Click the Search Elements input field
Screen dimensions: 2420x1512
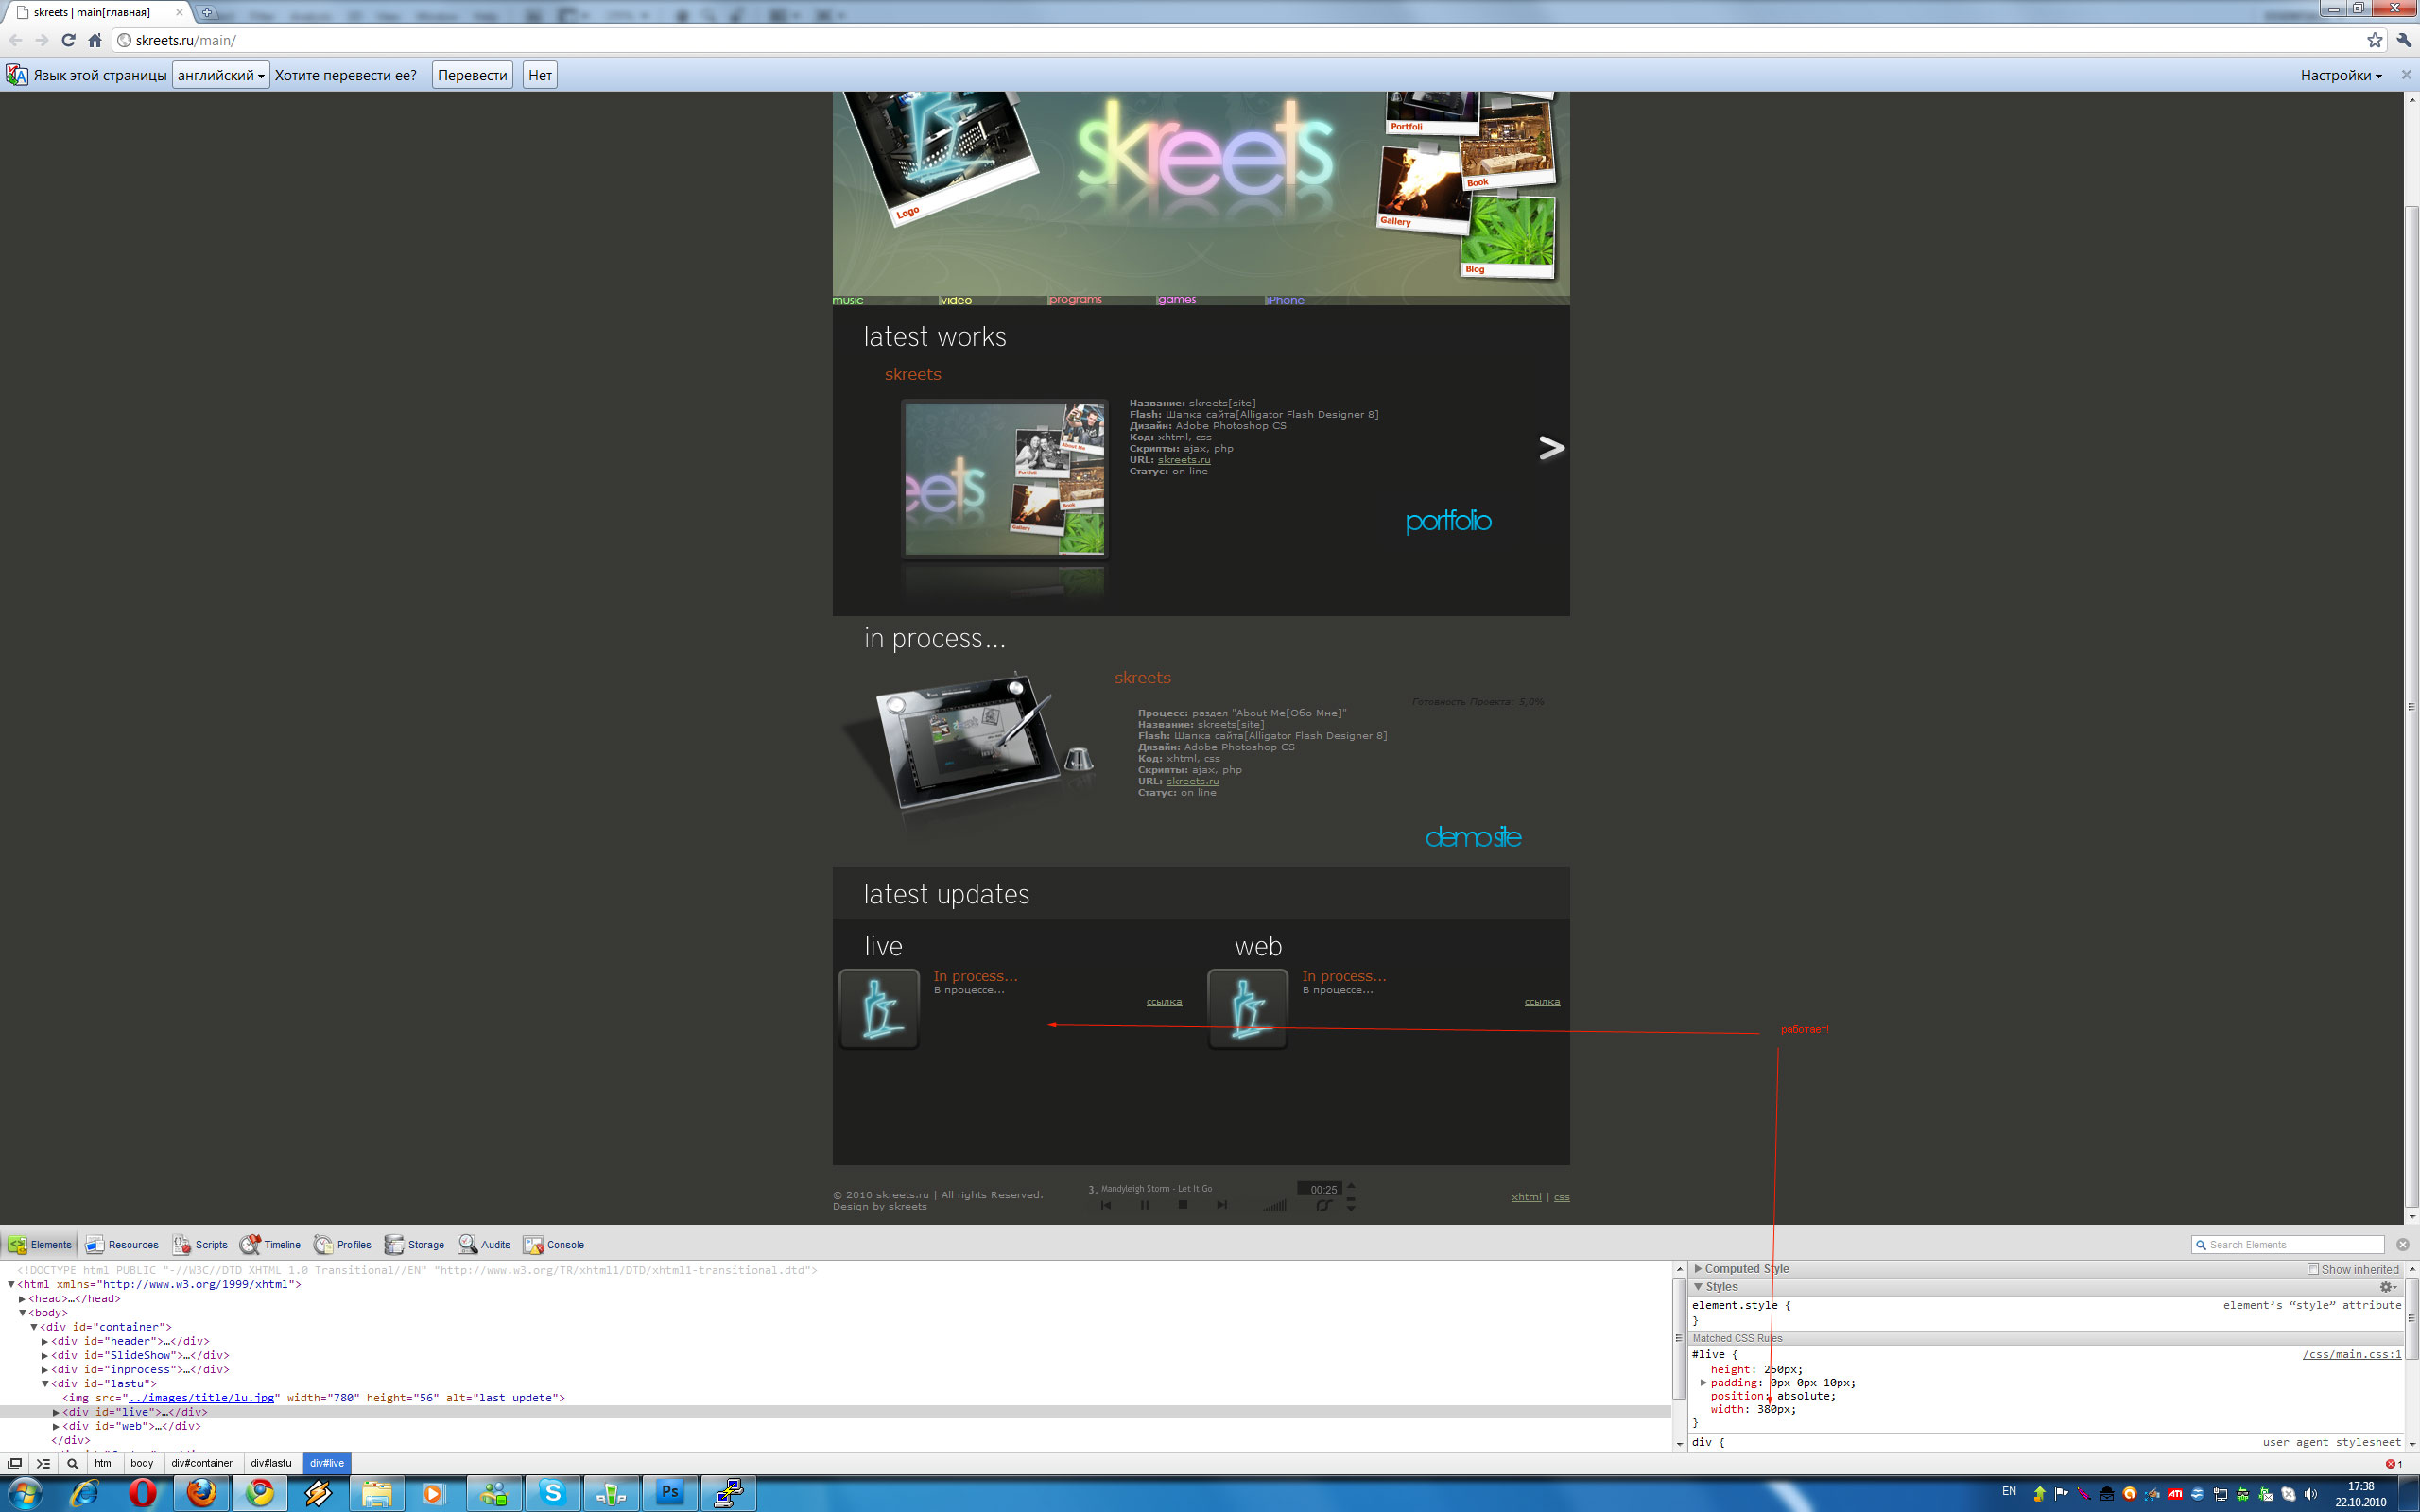(x=2292, y=1244)
